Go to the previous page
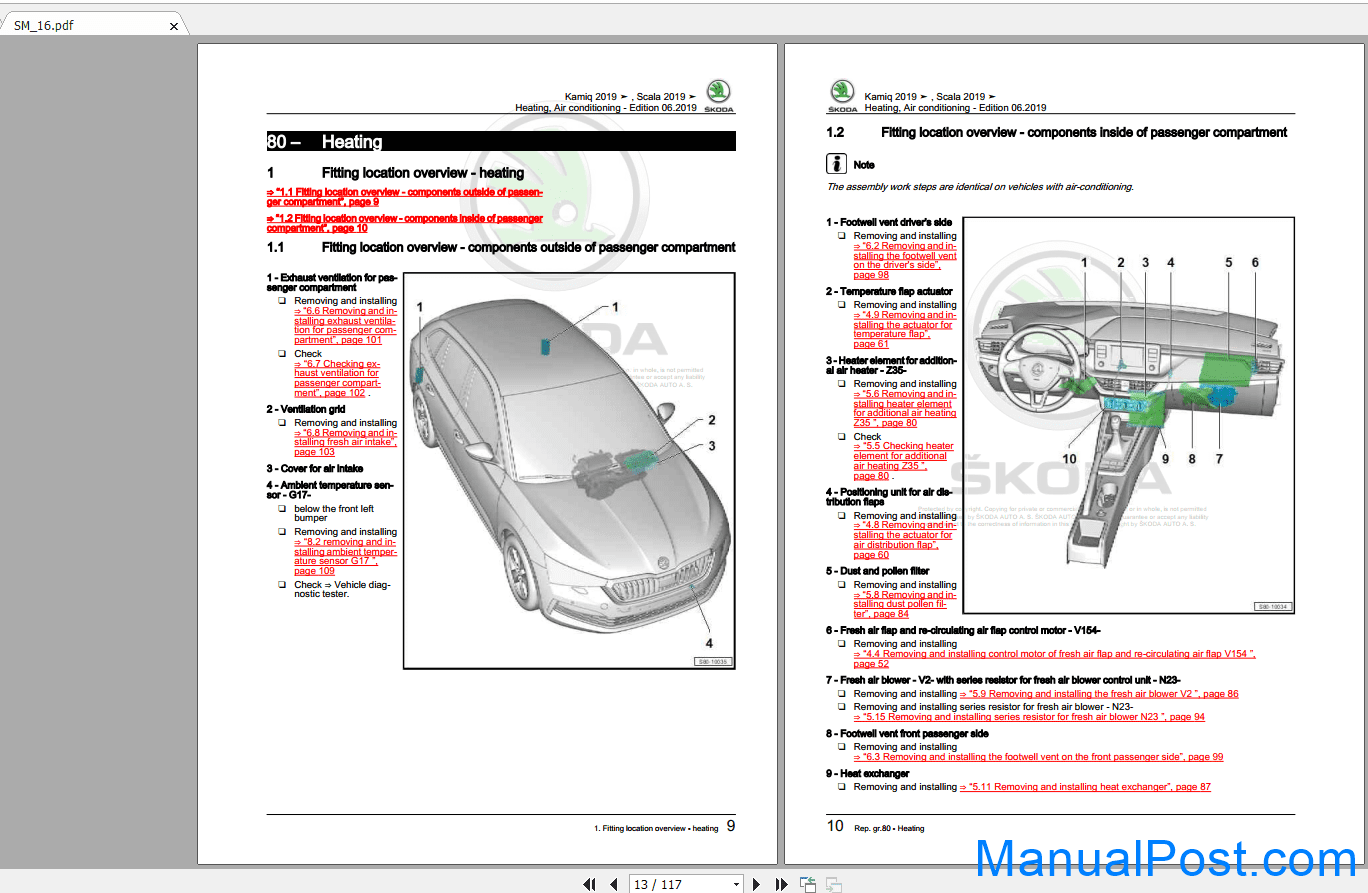The width and height of the screenshot is (1368, 893). pyautogui.click(x=614, y=884)
